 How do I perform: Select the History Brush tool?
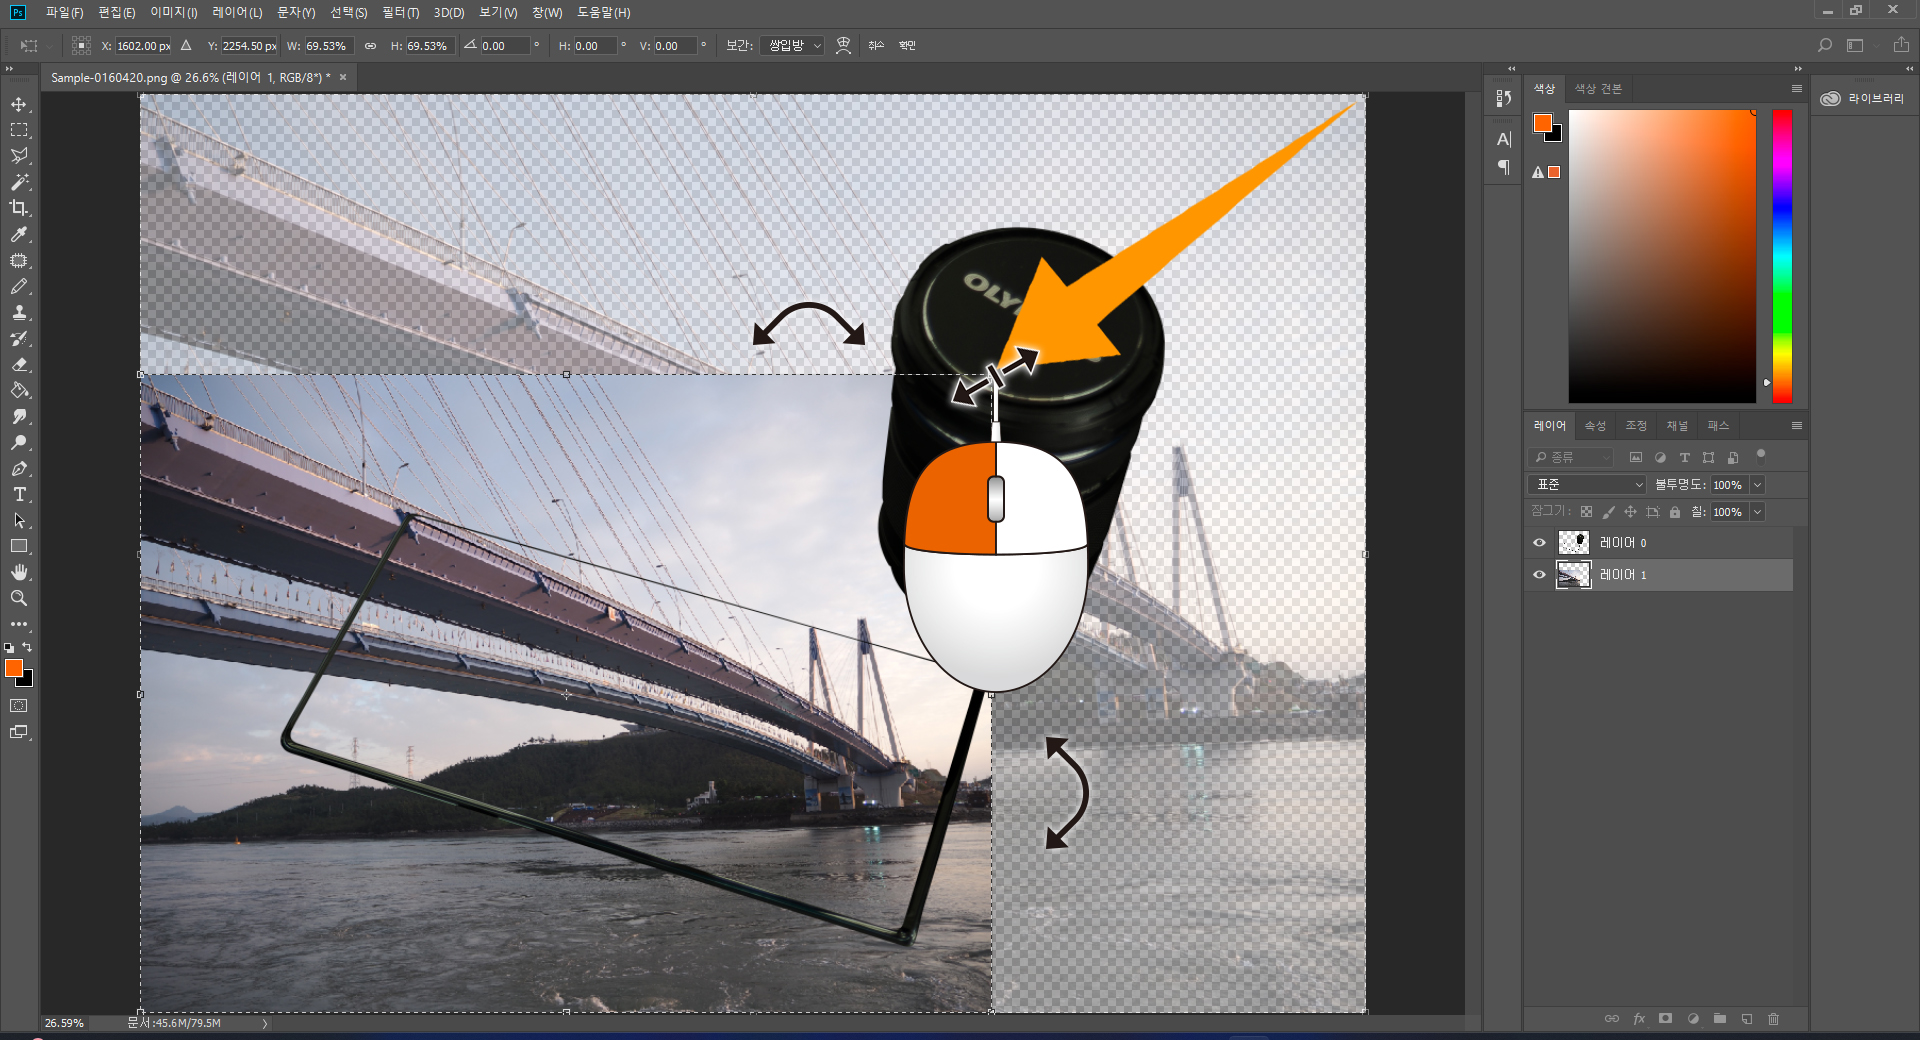point(19,338)
